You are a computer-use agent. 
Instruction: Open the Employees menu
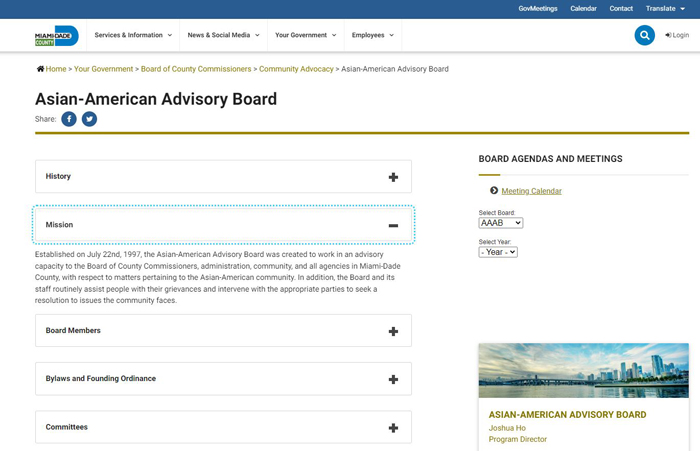click(373, 35)
